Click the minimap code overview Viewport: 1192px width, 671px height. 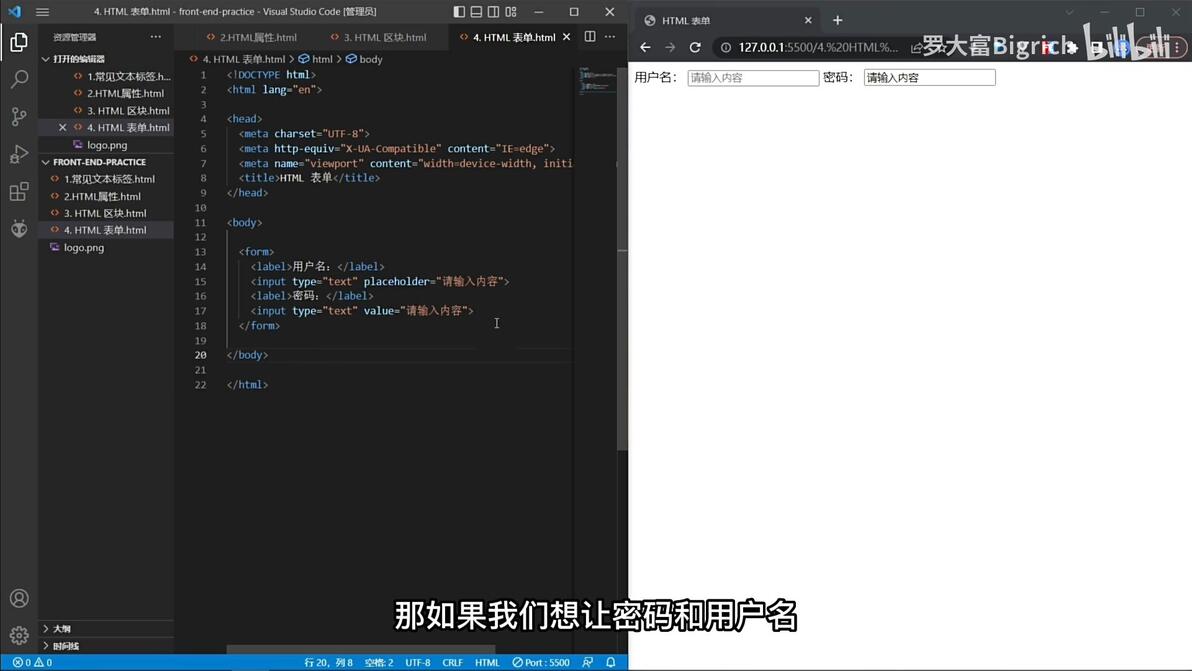click(597, 80)
